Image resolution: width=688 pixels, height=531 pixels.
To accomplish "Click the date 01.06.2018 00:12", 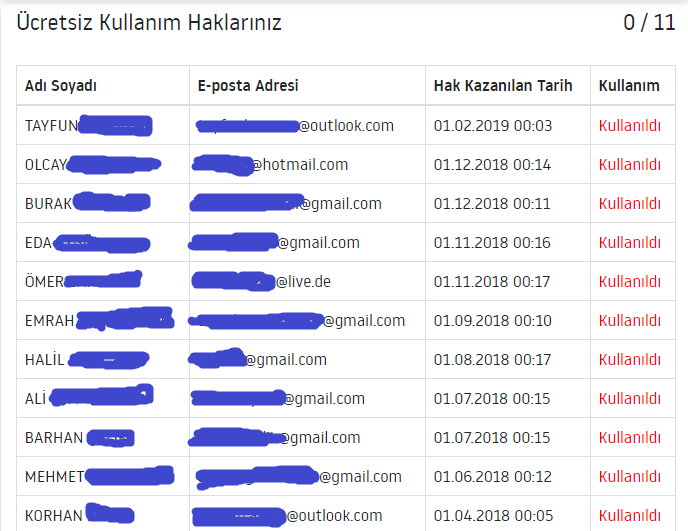I will click(x=492, y=477).
